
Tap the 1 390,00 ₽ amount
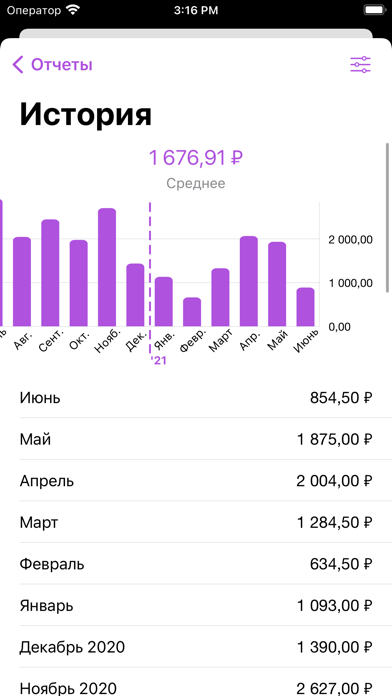coord(335,648)
